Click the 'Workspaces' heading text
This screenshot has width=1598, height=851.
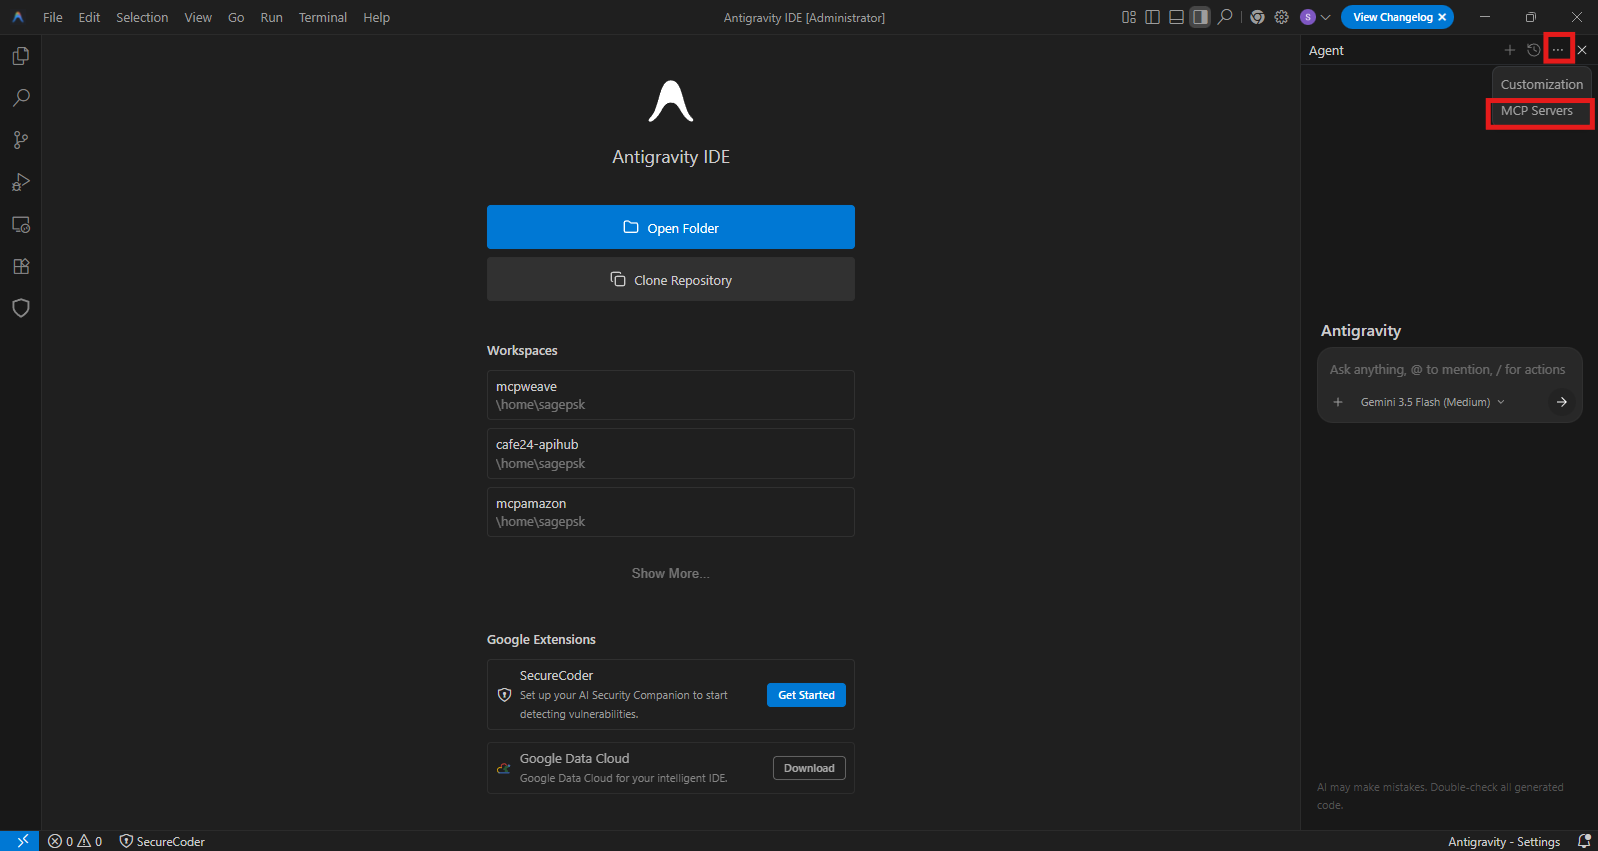(522, 350)
